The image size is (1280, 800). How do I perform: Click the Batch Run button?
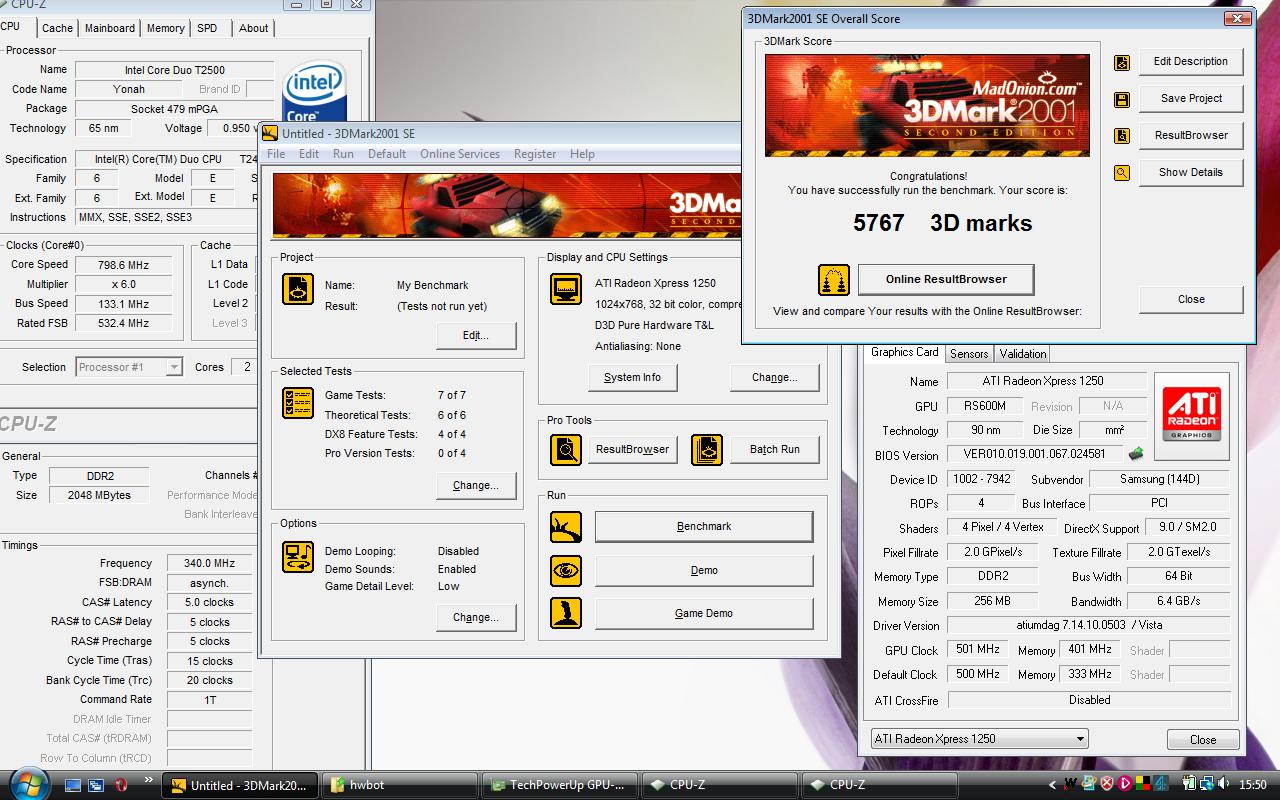(775, 450)
